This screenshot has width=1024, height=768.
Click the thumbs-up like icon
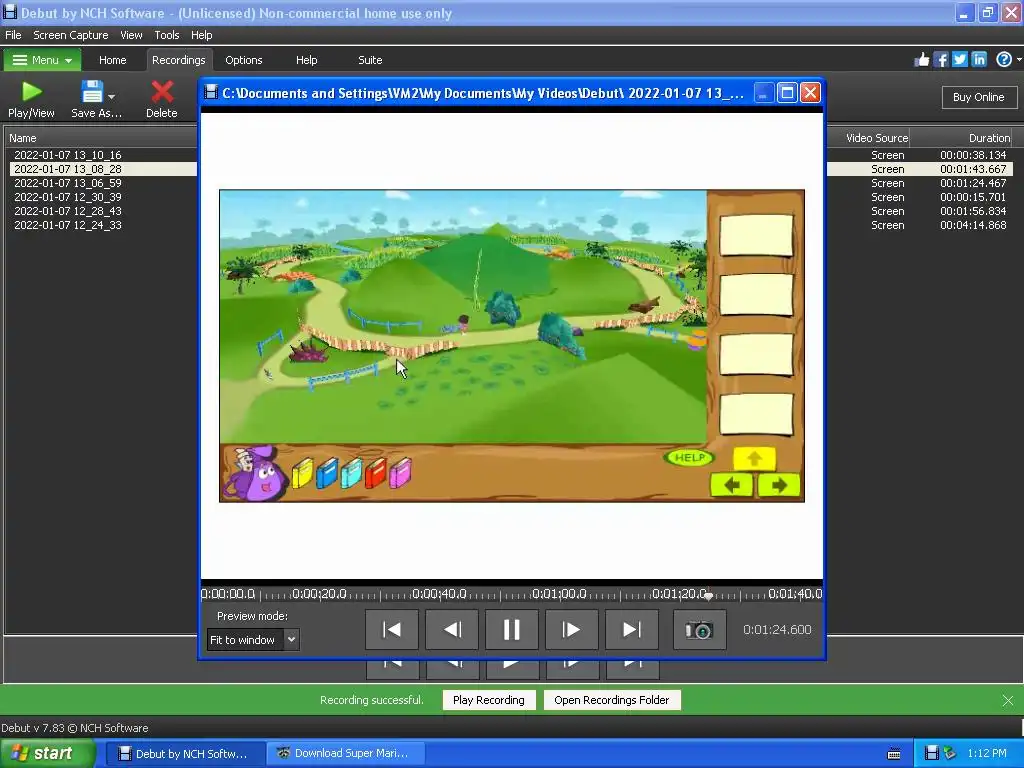tap(921, 60)
